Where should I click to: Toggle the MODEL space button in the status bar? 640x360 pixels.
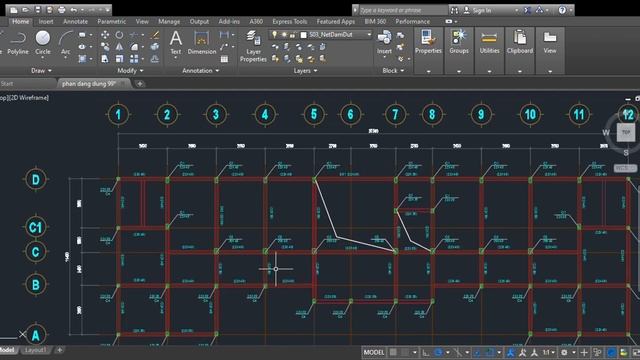pos(374,352)
